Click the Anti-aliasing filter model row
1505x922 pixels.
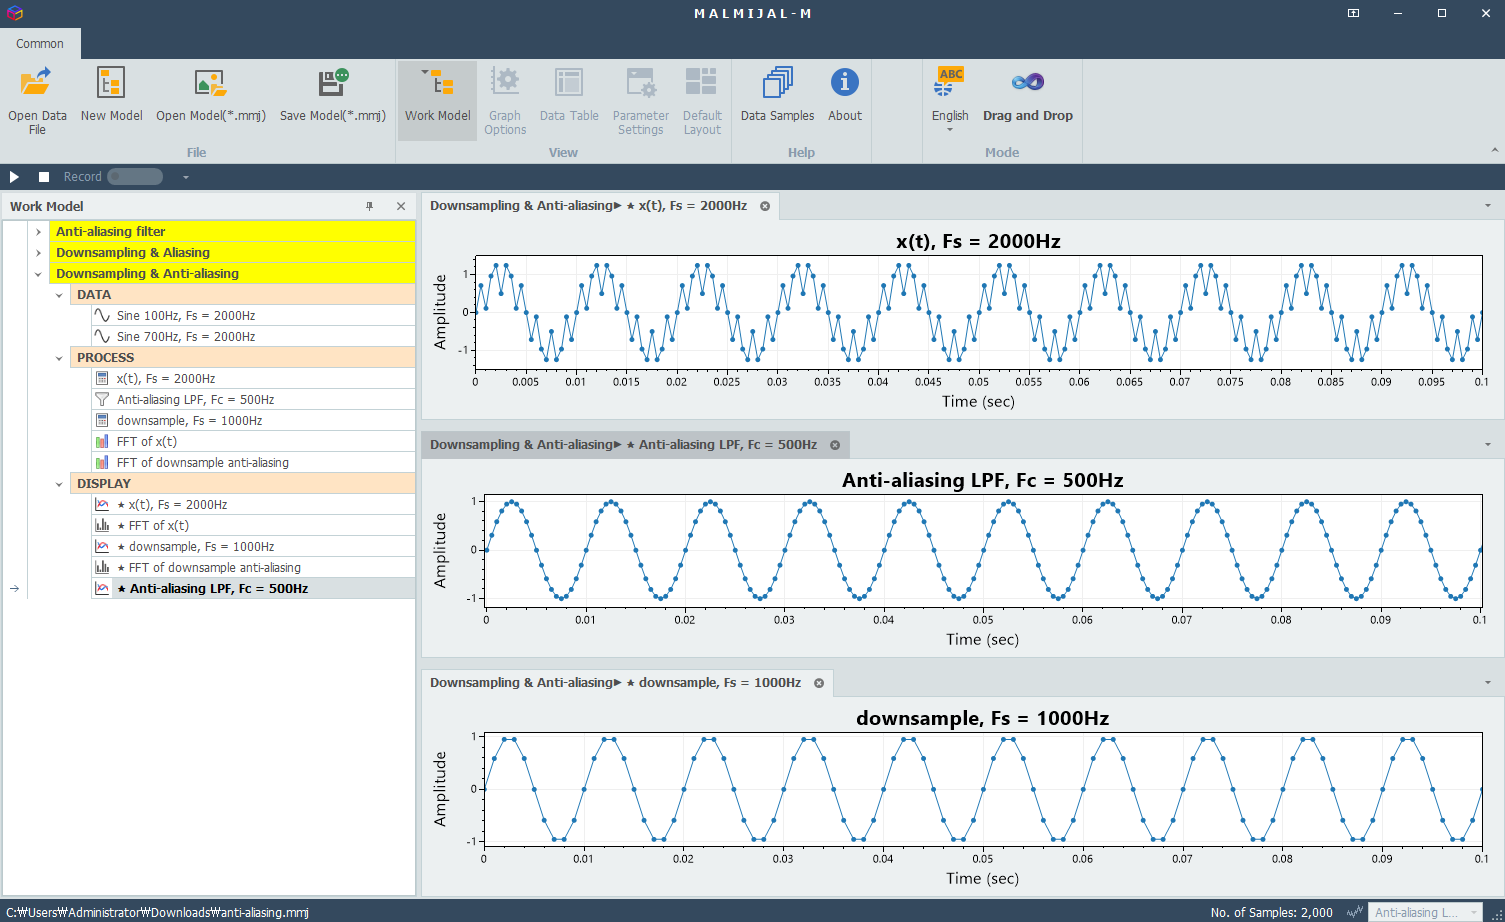(x=232, y=231)
